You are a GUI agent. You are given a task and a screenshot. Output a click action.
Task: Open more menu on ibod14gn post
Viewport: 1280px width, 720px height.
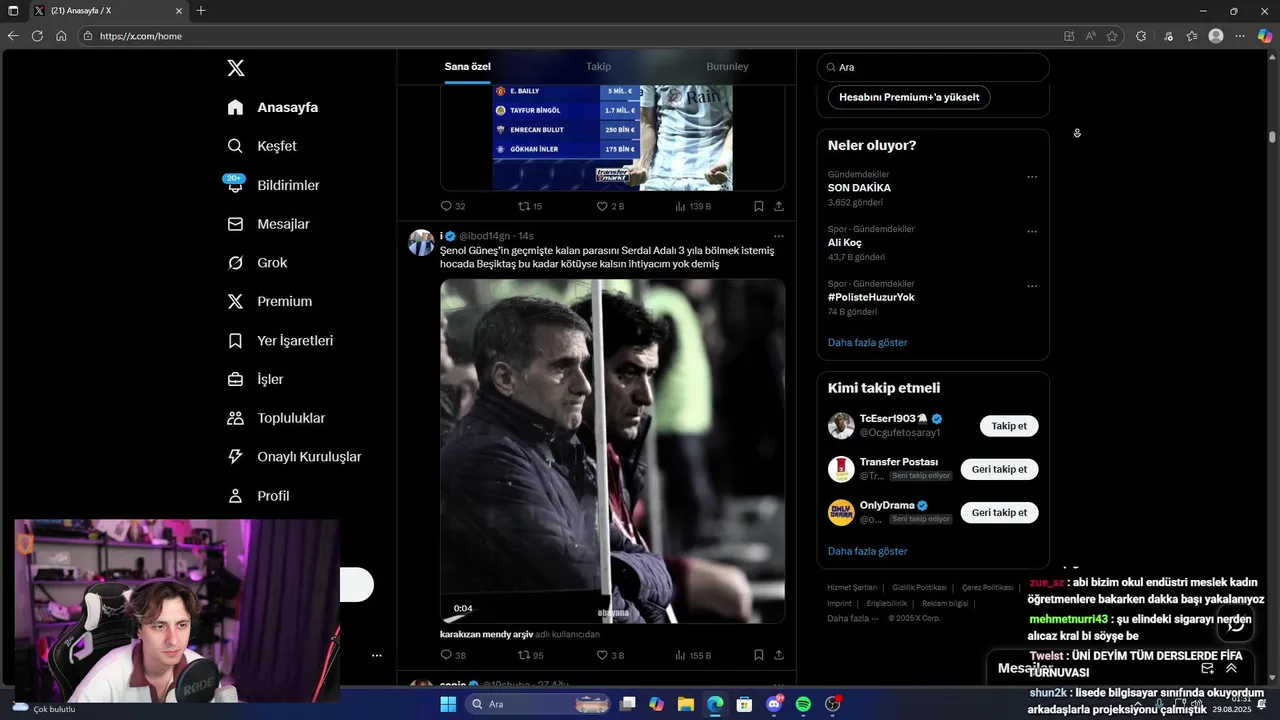(x=778, y=237)
